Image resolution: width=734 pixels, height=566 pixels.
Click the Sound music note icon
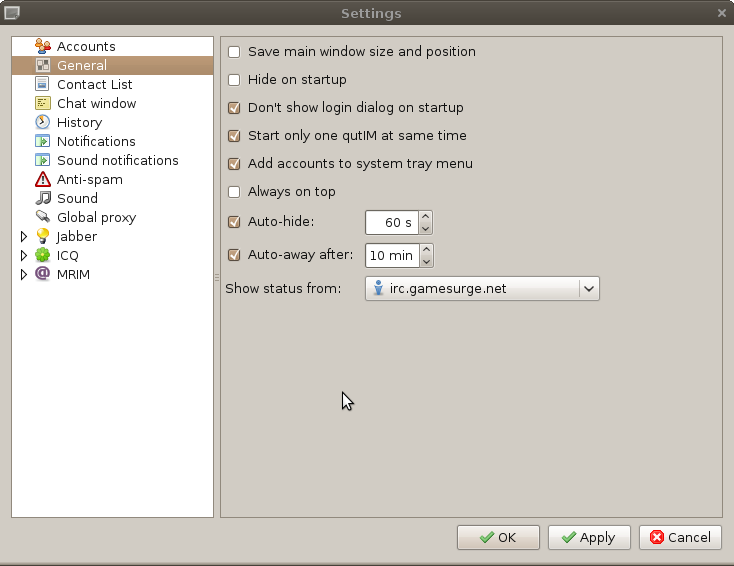(43, 198)
